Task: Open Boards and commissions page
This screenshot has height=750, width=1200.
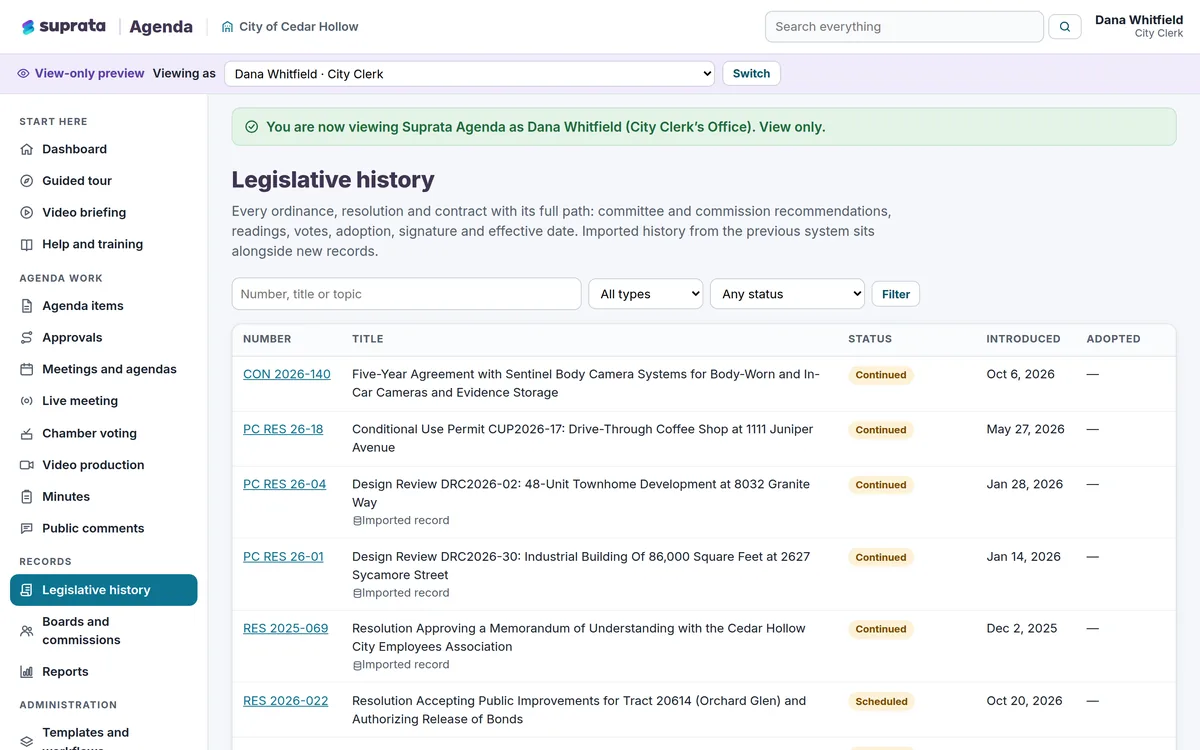Action: (104, 631)
